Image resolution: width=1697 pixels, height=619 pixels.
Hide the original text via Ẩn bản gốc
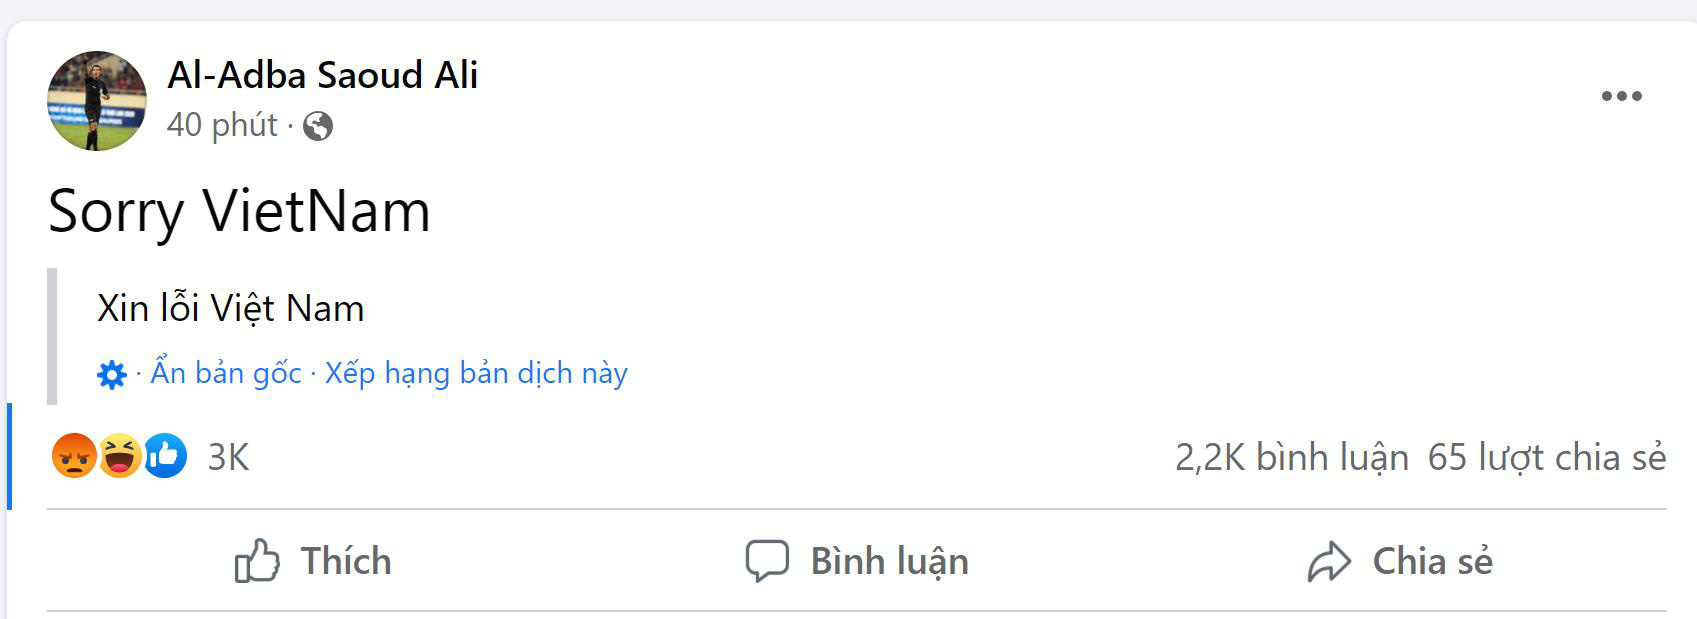coord(224,372)
